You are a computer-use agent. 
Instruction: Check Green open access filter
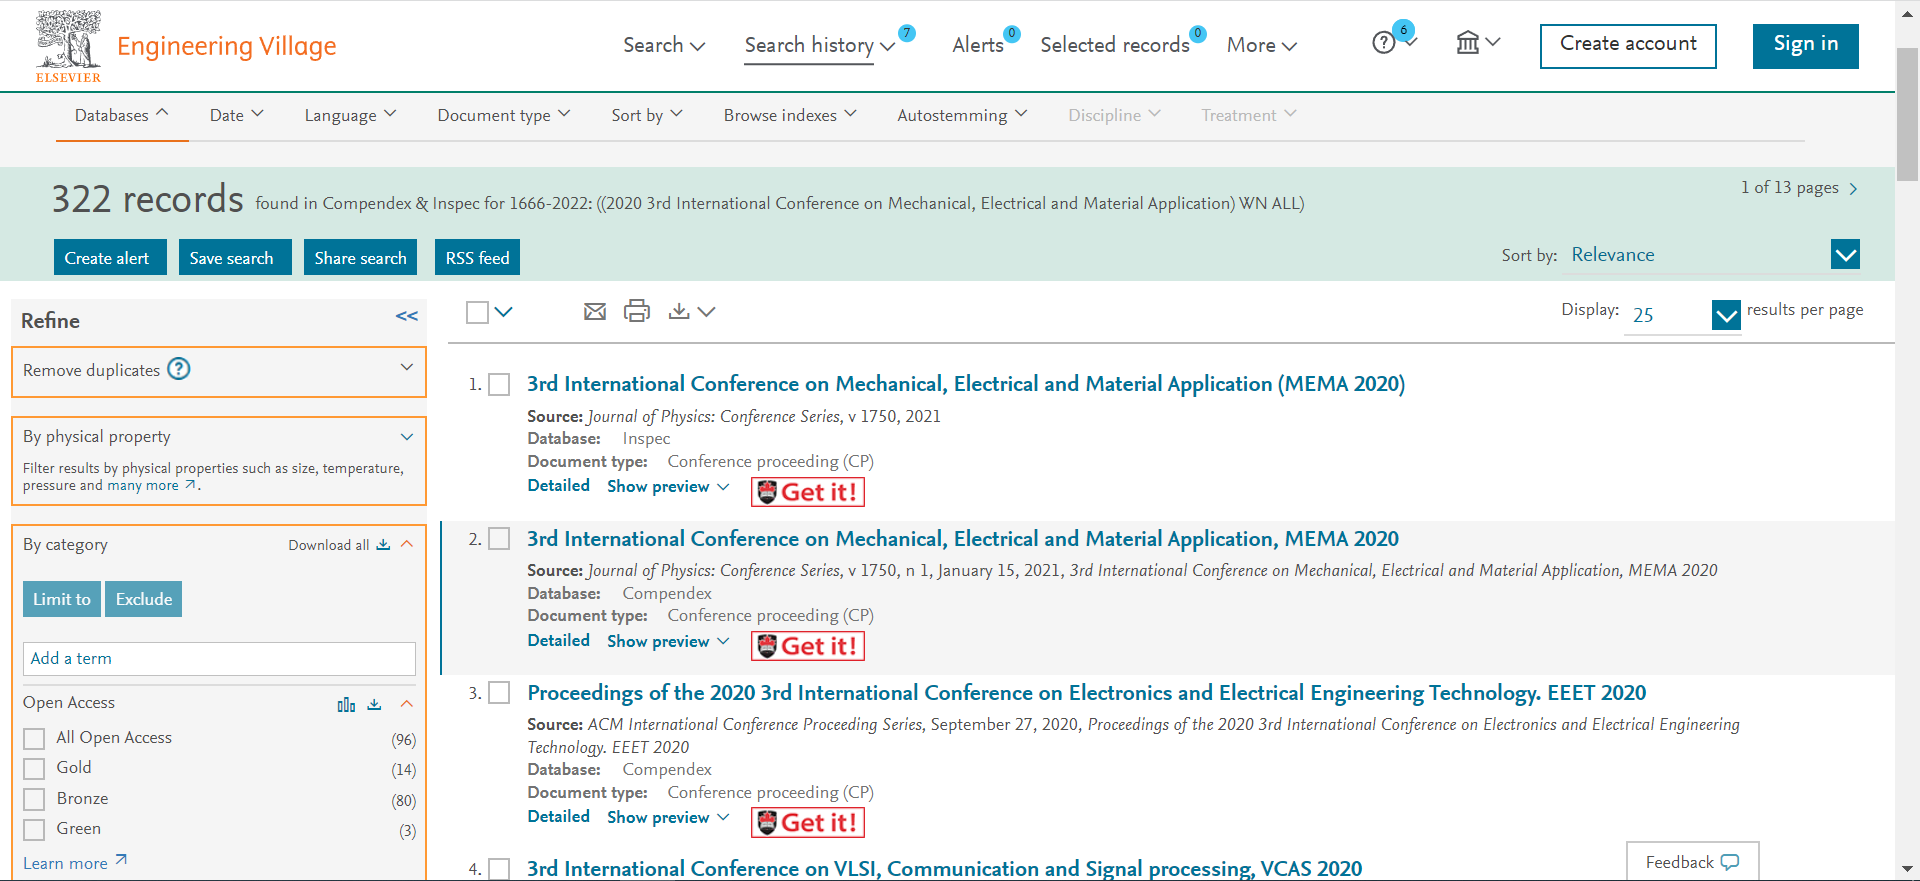coord(34,829)
